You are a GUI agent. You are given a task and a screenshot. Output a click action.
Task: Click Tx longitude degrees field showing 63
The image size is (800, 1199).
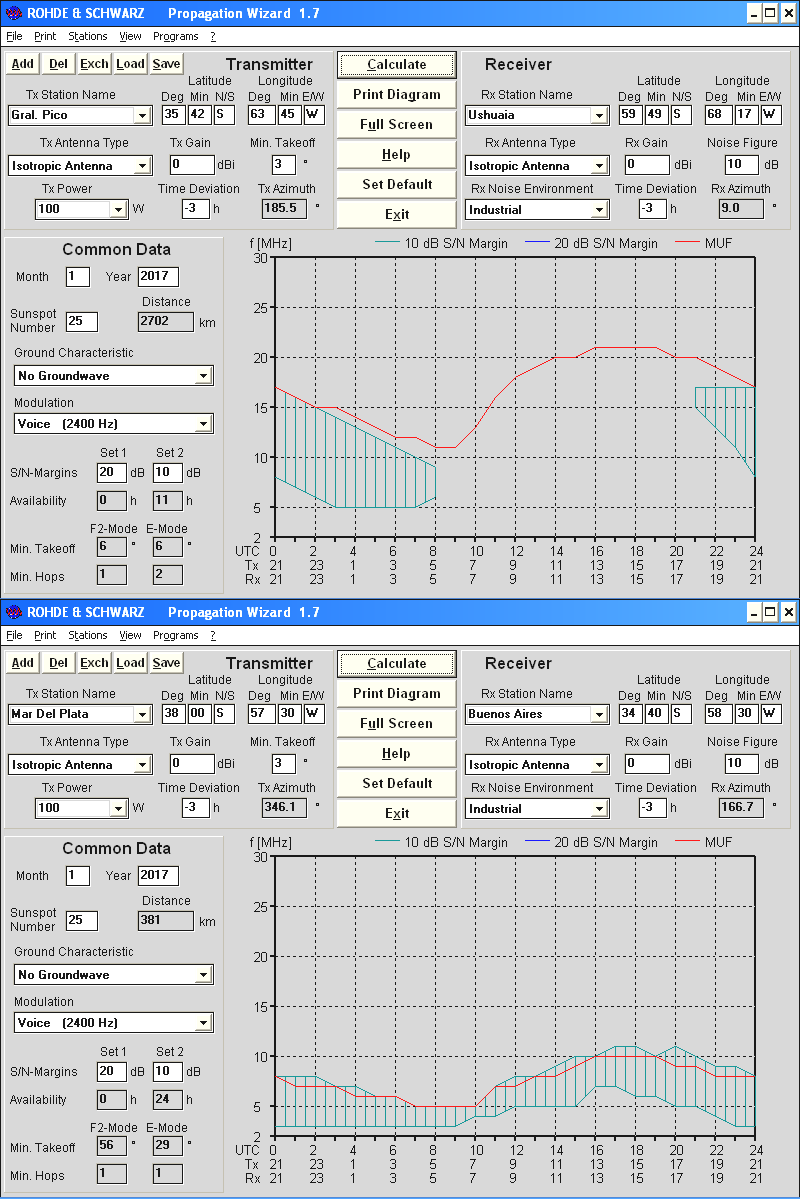[260, 115]
